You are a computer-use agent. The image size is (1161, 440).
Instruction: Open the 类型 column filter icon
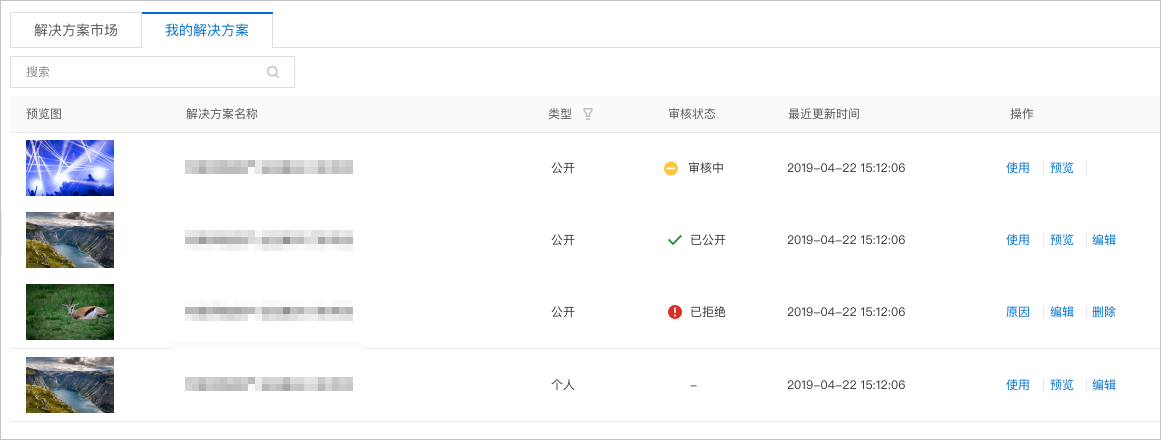click(588, 114)
